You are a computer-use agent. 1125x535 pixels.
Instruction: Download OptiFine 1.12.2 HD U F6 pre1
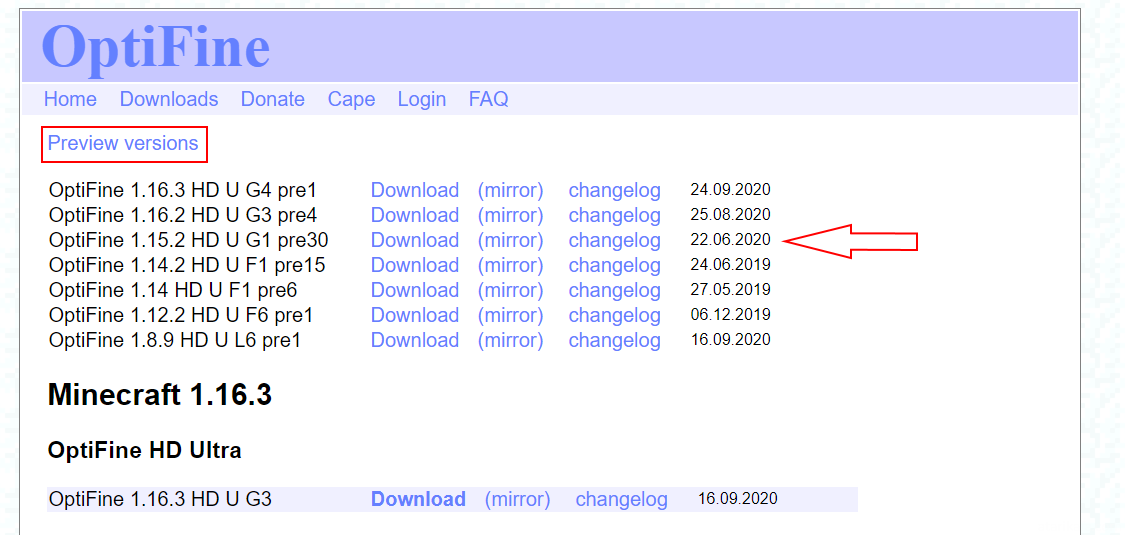(415, 315)
